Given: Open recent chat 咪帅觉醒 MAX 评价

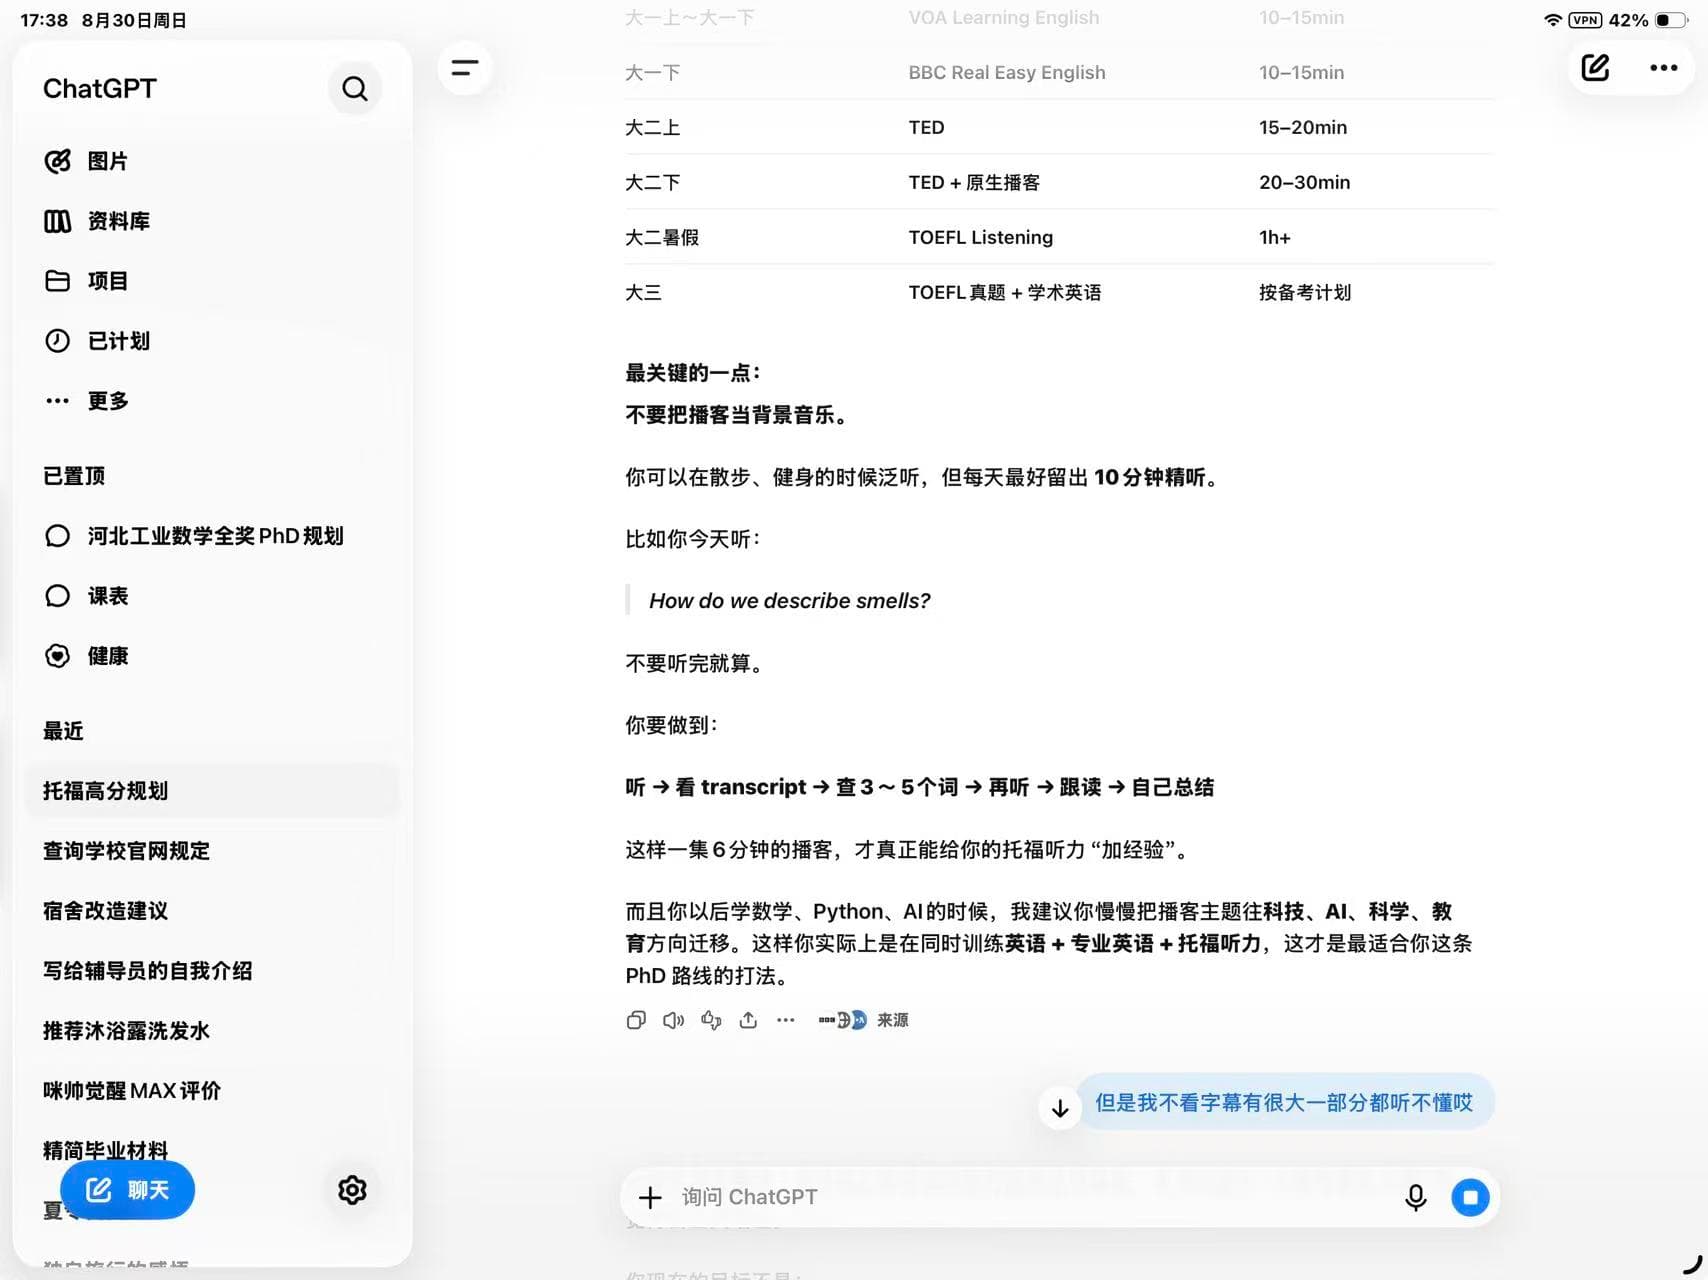Looking at the screenshot, I should (131, 1091).
